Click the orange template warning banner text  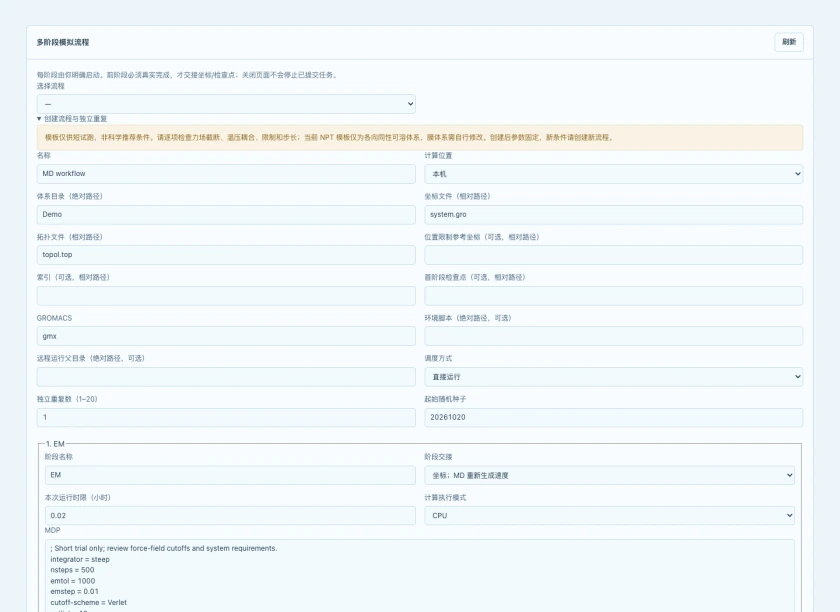tap(328, 138)
